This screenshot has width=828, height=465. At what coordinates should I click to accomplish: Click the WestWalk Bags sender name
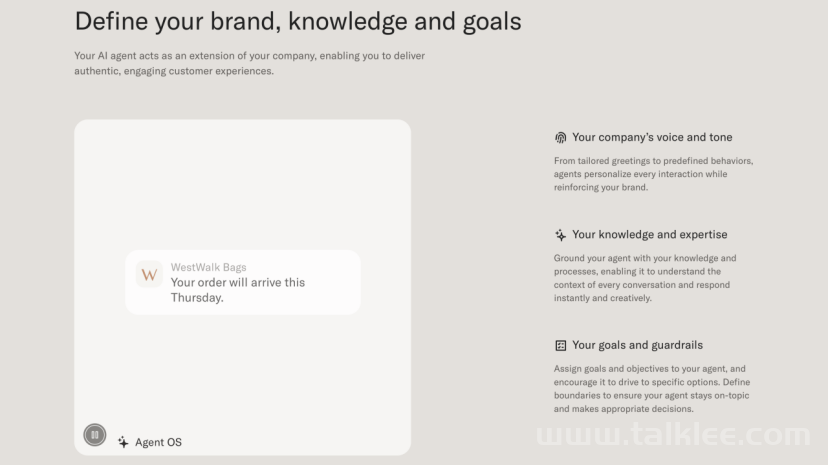[x=209, y=268]
